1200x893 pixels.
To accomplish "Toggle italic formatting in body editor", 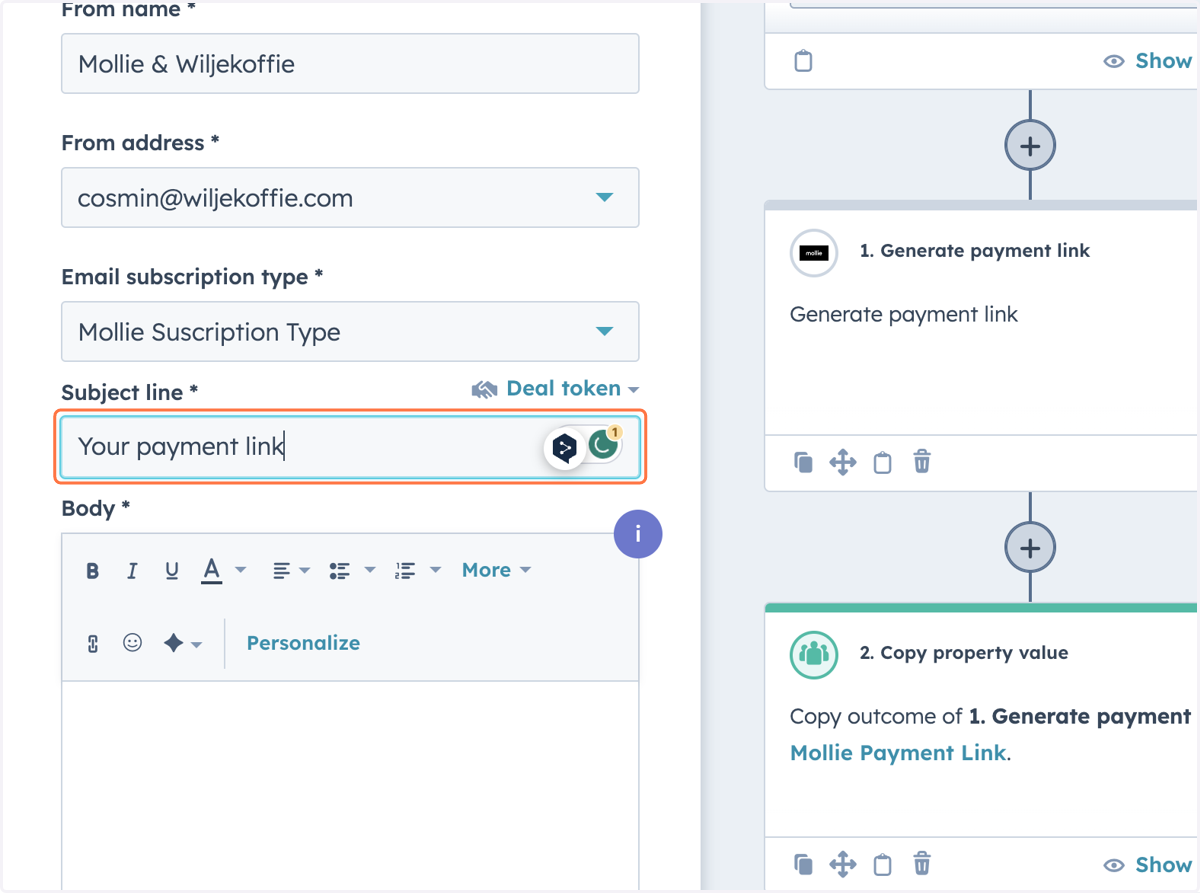I will pos(132,571).
